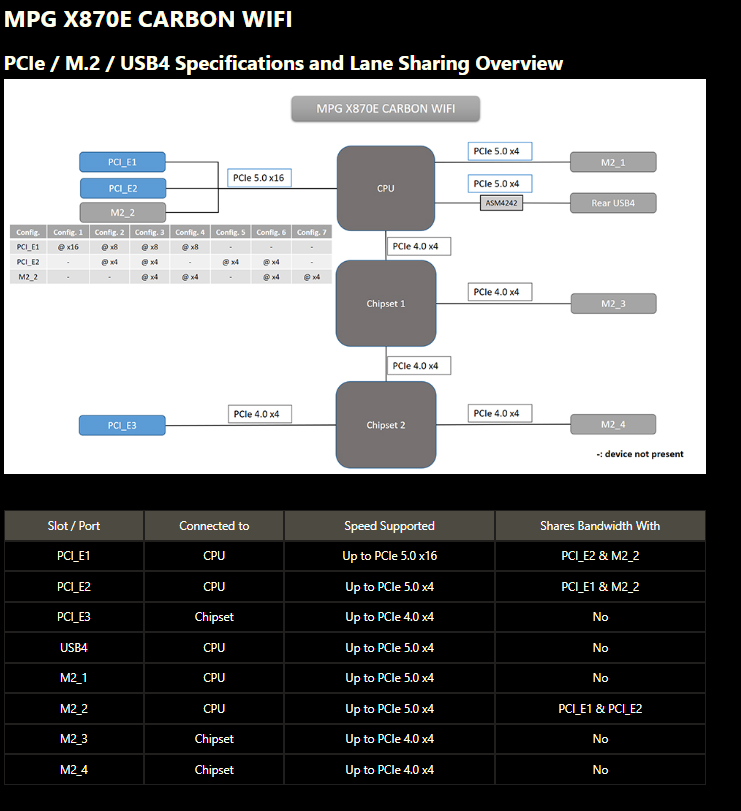The height and width of the screenshot is (811, 741).
Task: Click "Up to PCIe 5.0 x16" speed cell
Action: tap(389, 556)
